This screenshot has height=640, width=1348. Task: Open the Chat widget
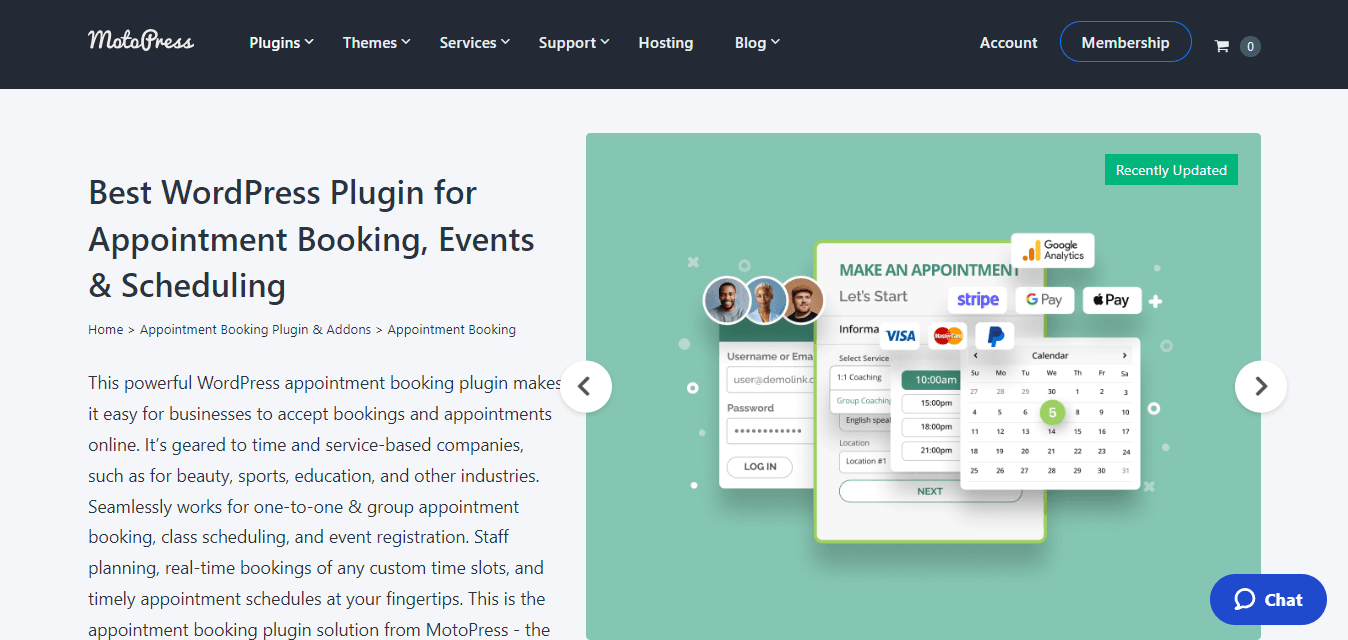1268,600
